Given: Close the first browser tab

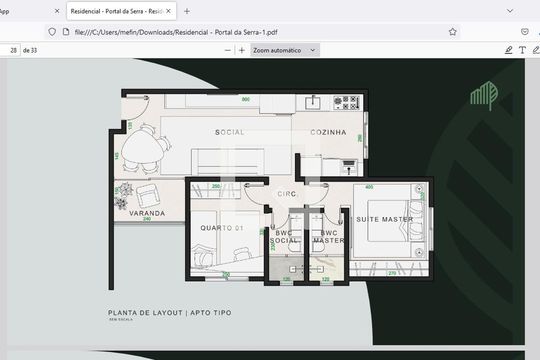Looking at the screenshot, I should point(57,11).
